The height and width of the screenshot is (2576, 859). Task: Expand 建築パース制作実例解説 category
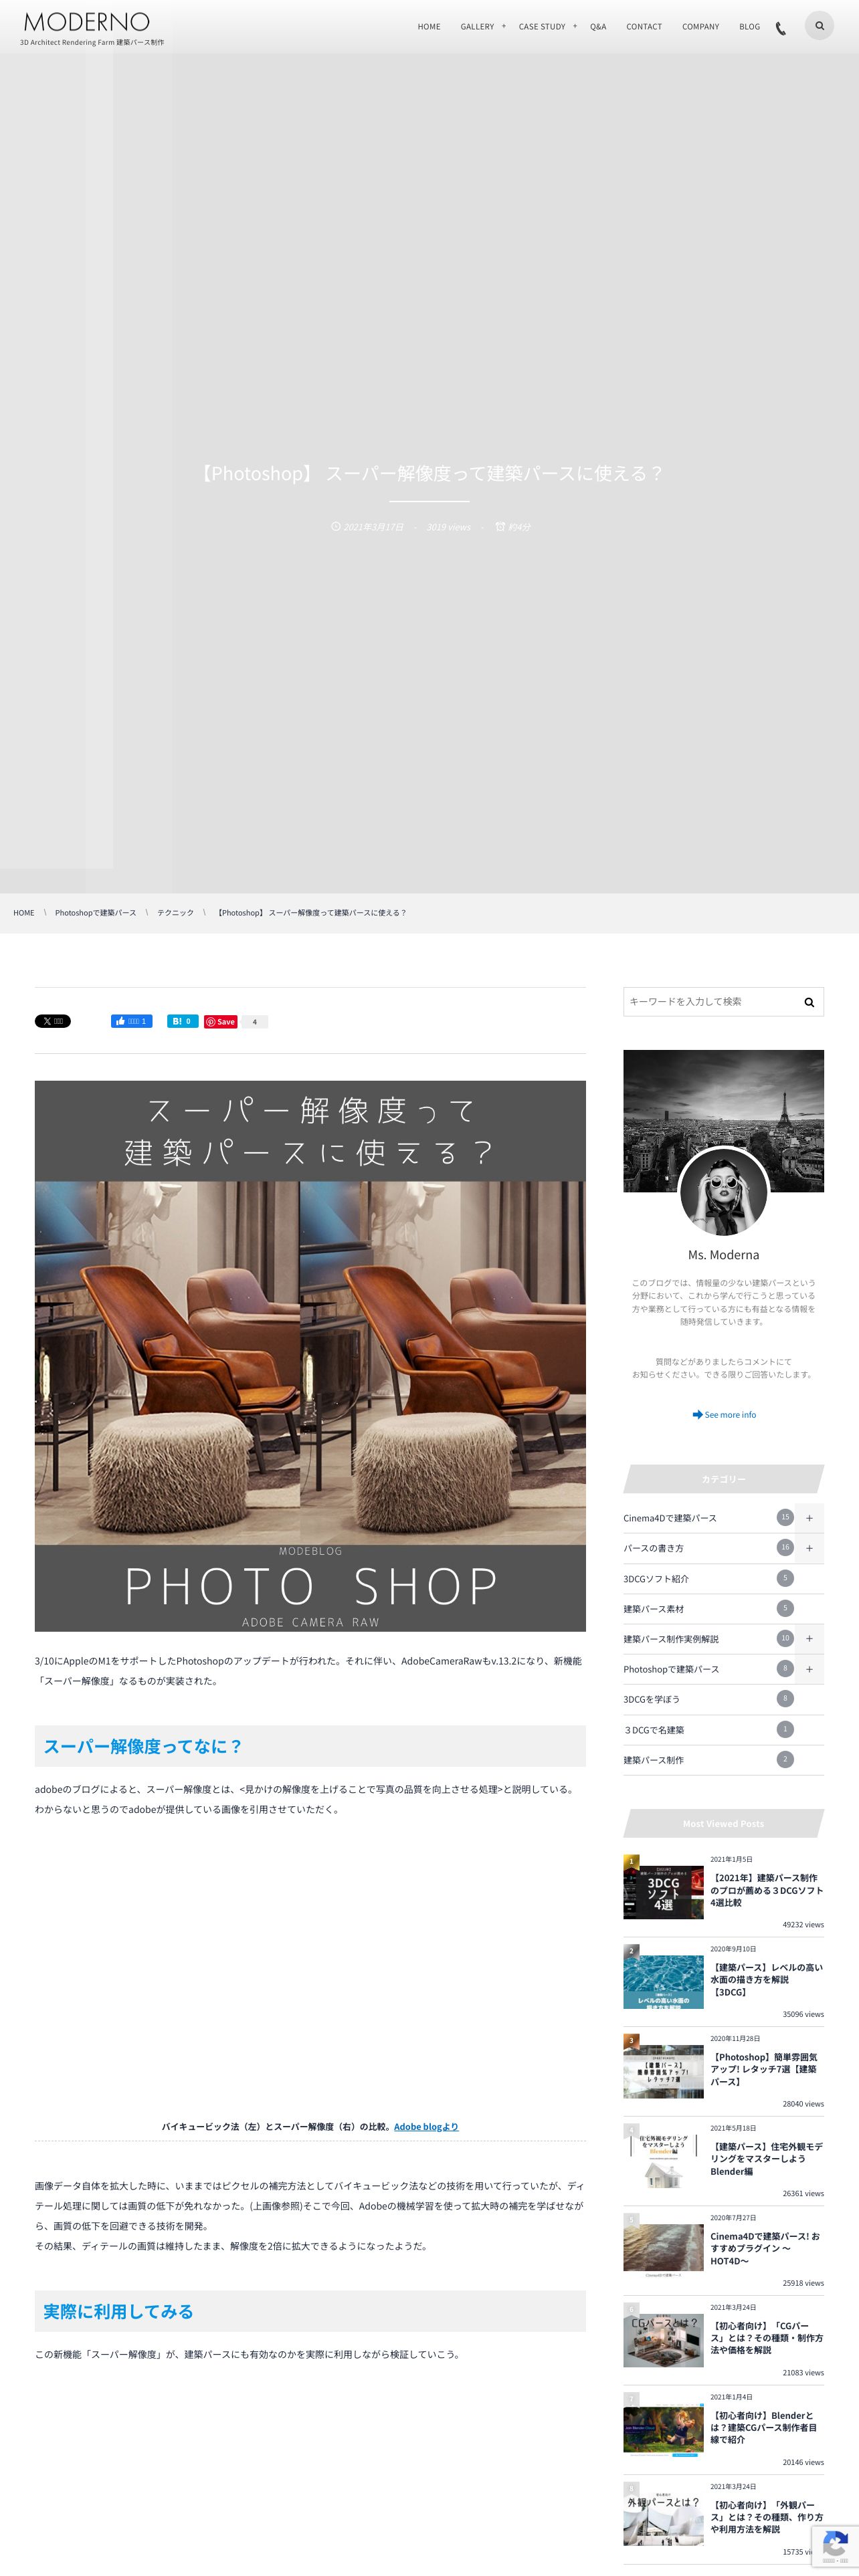point(809,1639)
